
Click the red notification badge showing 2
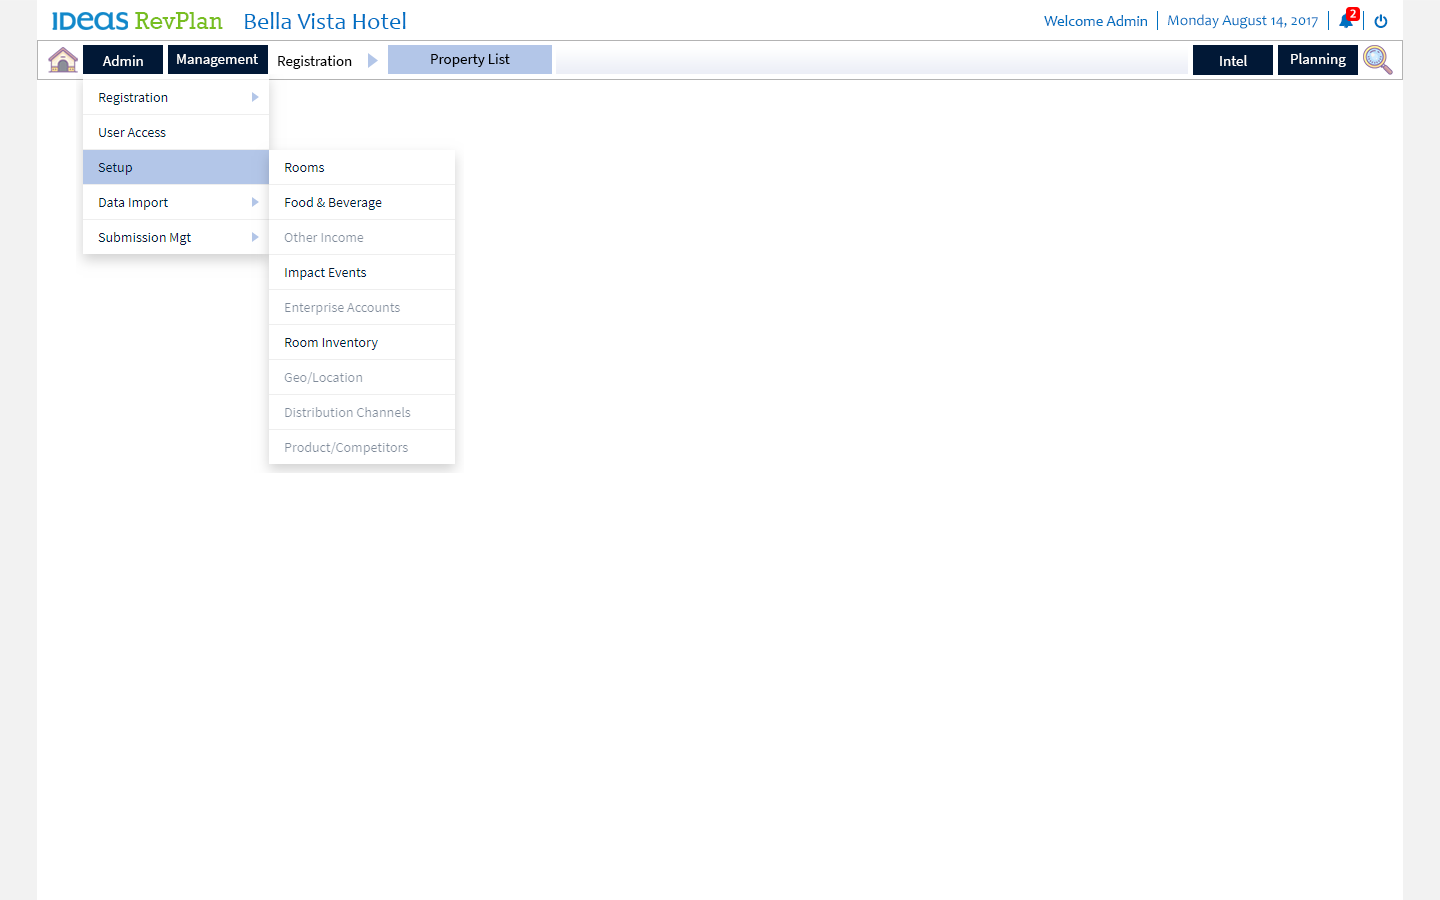click(x=1352, y=13)
